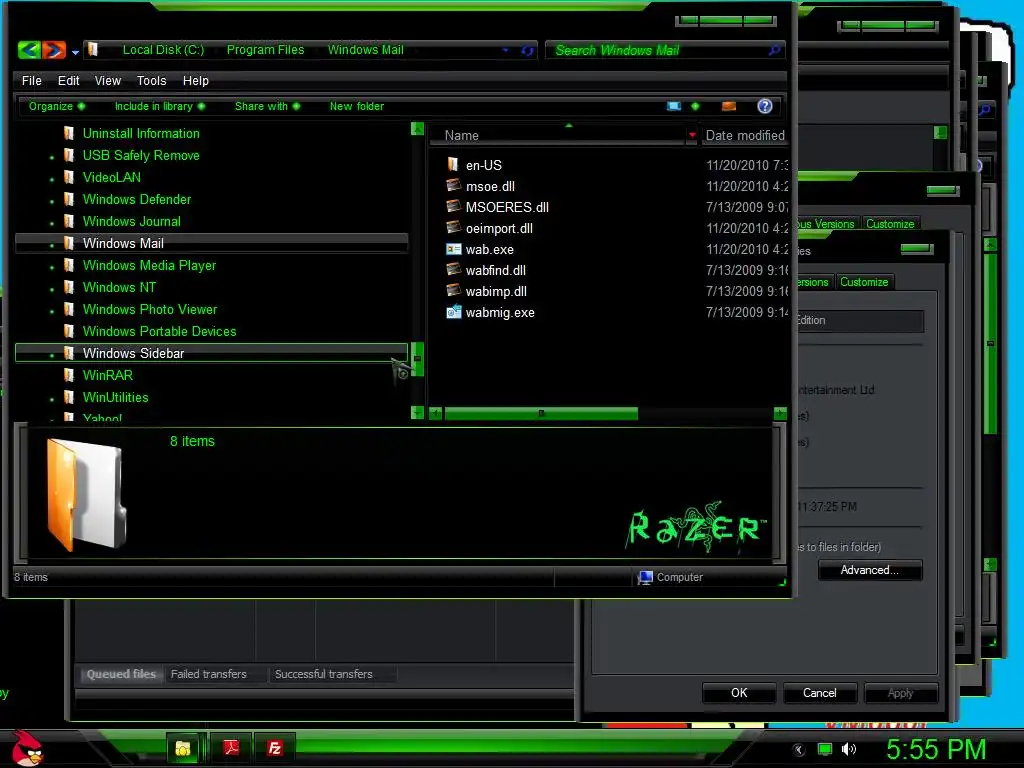Select the Windows NT folder
Image resolution: width=1024 pixels, height=768 pixels.
coord(119,287)
